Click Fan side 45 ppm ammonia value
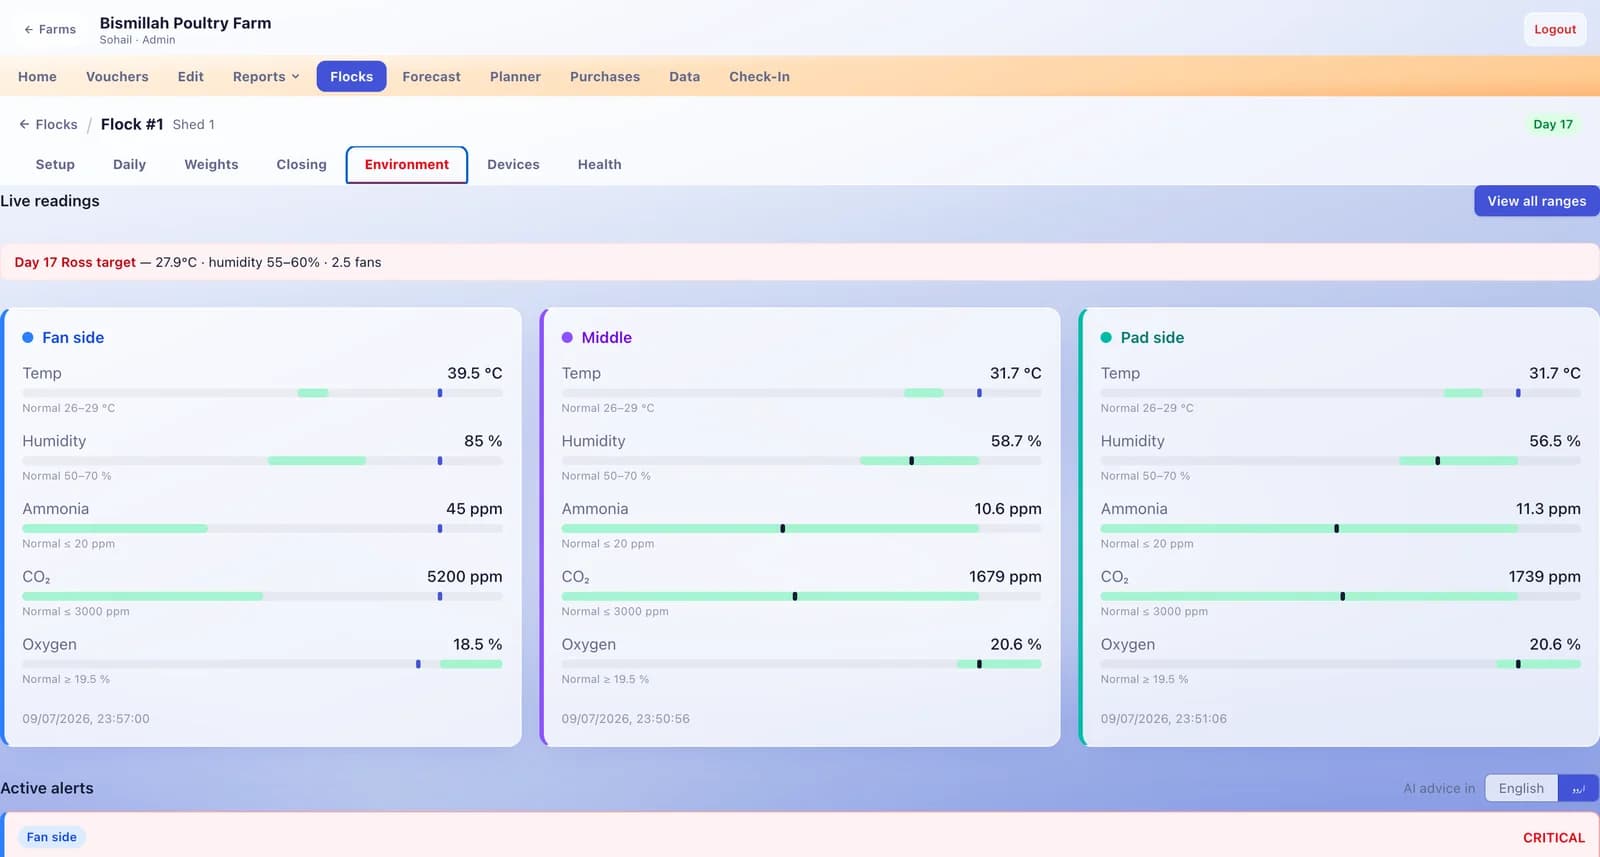Screen dimensions: 1600x857 click(474, 509)
